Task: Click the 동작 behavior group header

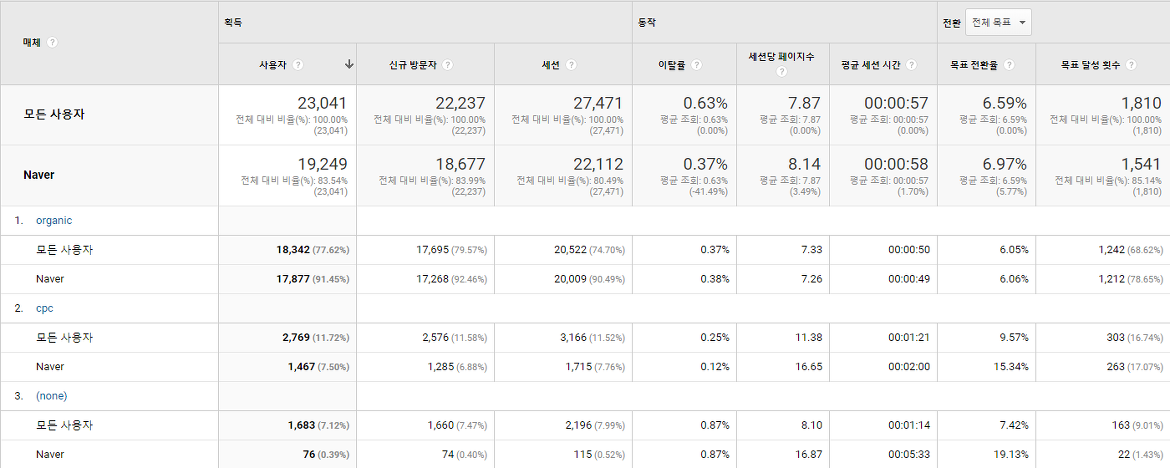Action: click(646, 22)
